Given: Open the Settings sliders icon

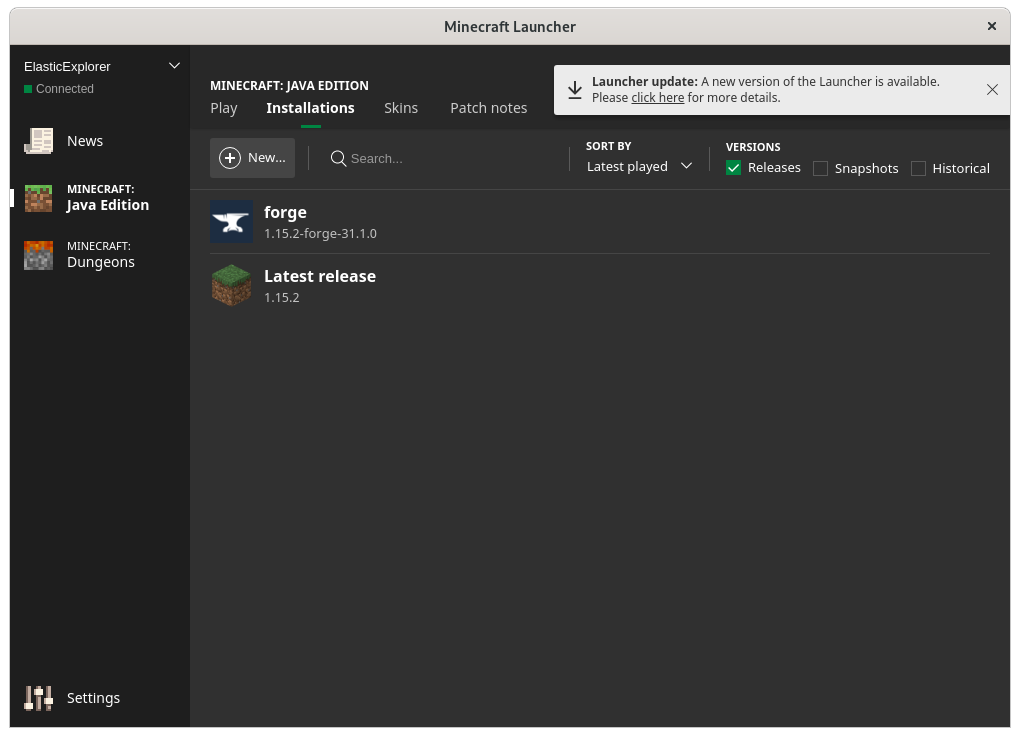Looking at the screenshot, I should coord(38,698).
